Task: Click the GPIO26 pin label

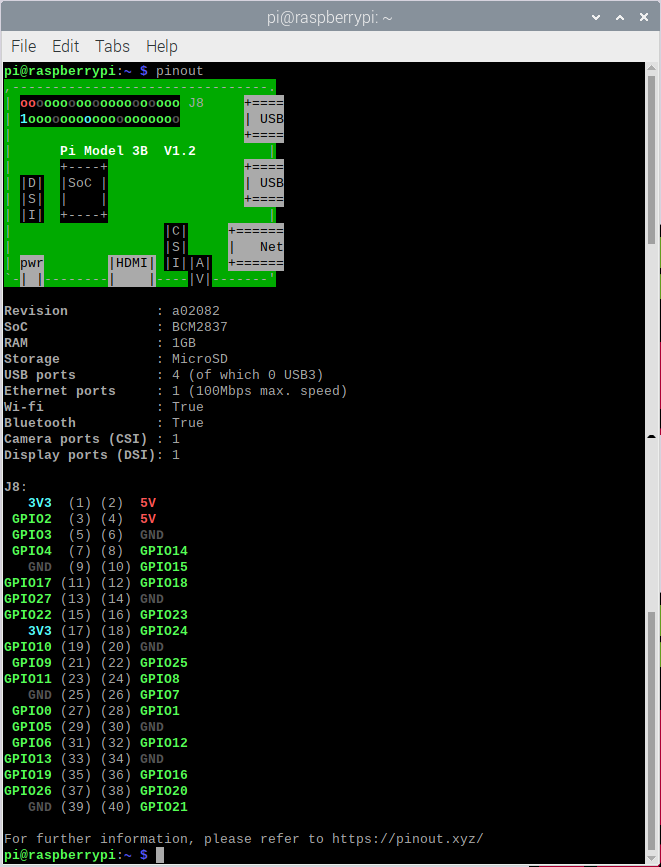Action: pyautogui.click(x=28, y=791)
